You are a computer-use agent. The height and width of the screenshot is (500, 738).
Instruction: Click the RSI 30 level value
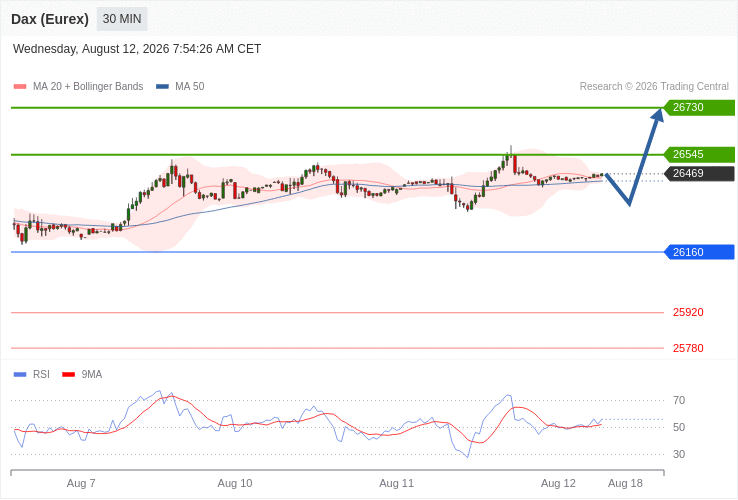point(679,454)
